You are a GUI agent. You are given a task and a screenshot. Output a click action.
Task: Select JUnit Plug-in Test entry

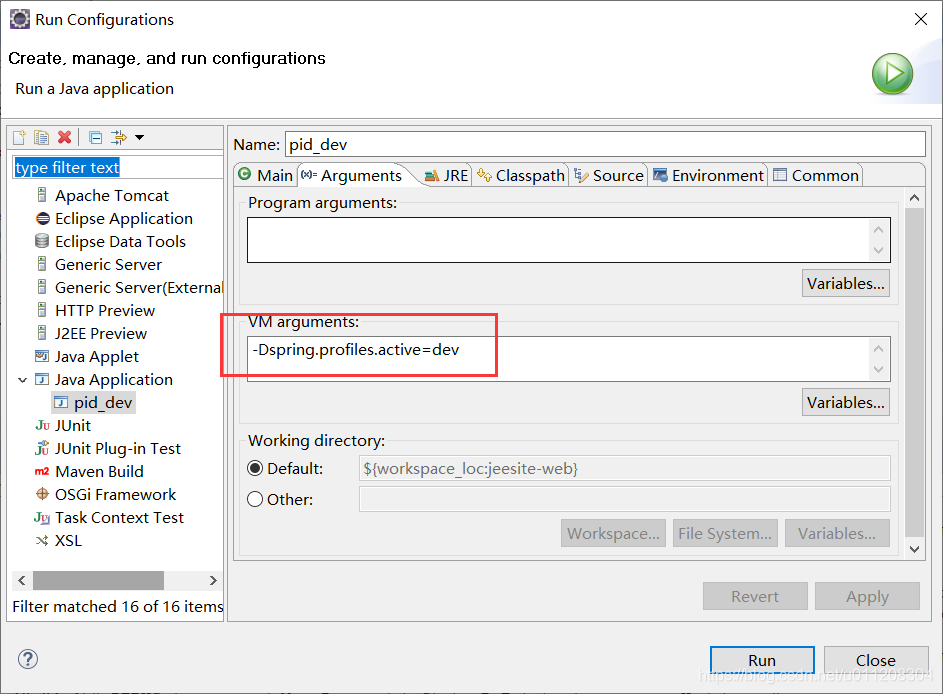[118, 449]
